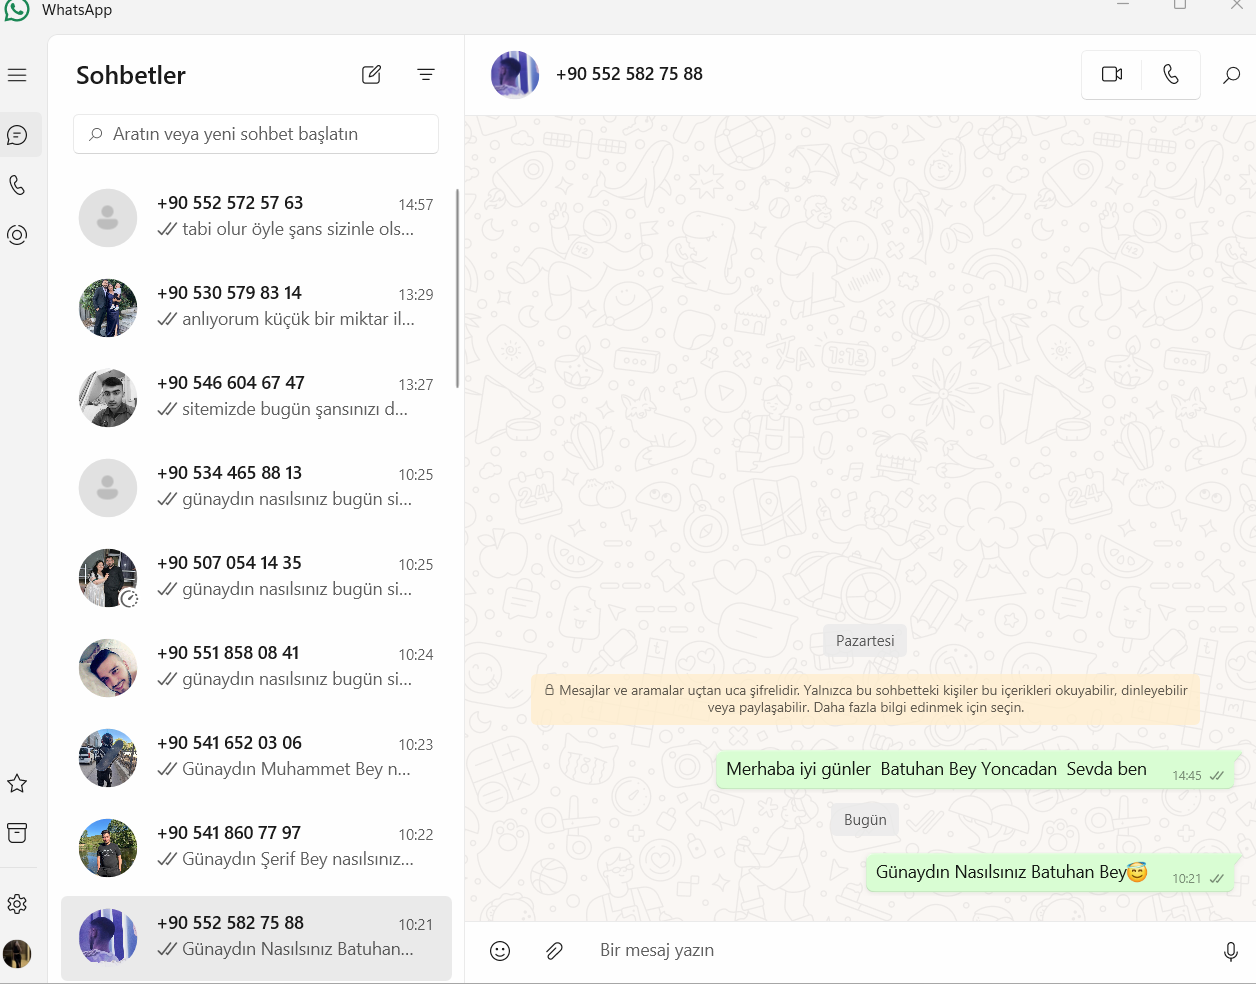The height and width of the screenshot is (984, 1256).
Task: Click the 'Bugün' date label
Action: tap(865, 820)
